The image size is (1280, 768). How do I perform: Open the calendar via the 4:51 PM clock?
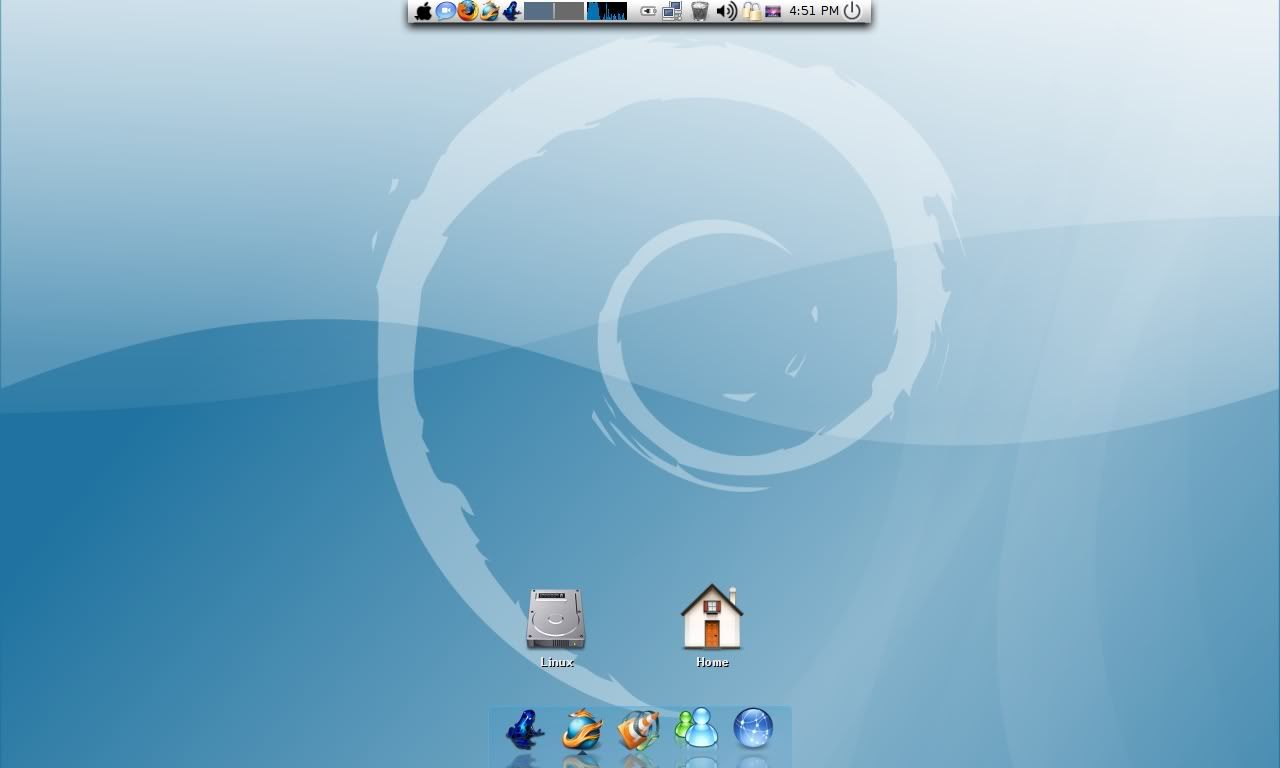tap(814, 11)
